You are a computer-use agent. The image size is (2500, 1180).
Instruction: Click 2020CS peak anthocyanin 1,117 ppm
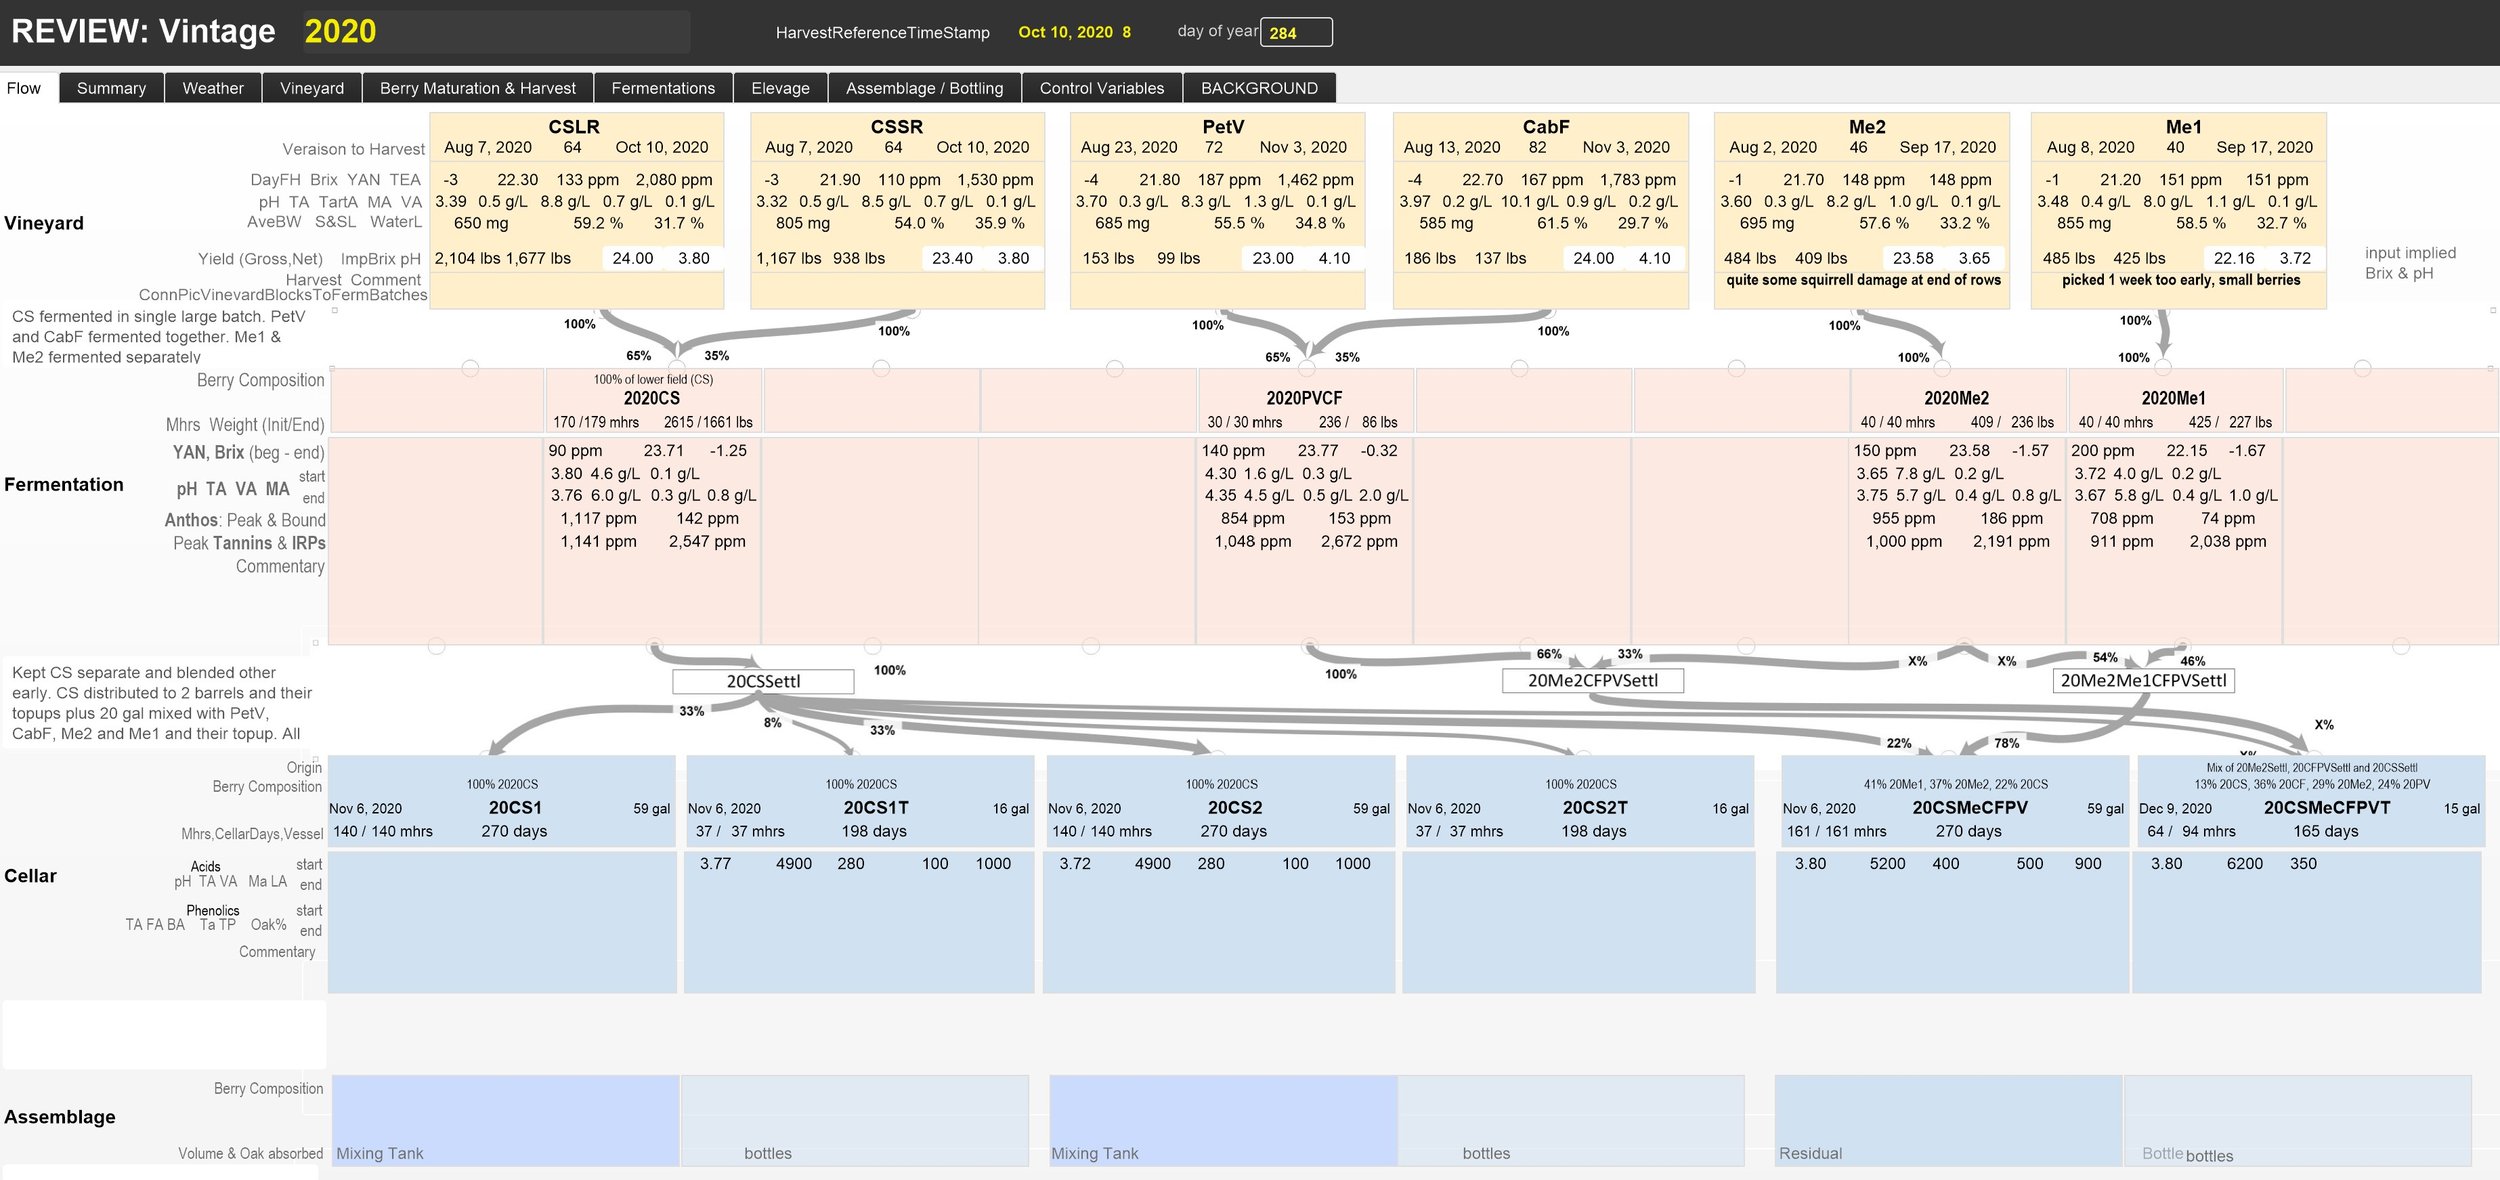(598, 518)
